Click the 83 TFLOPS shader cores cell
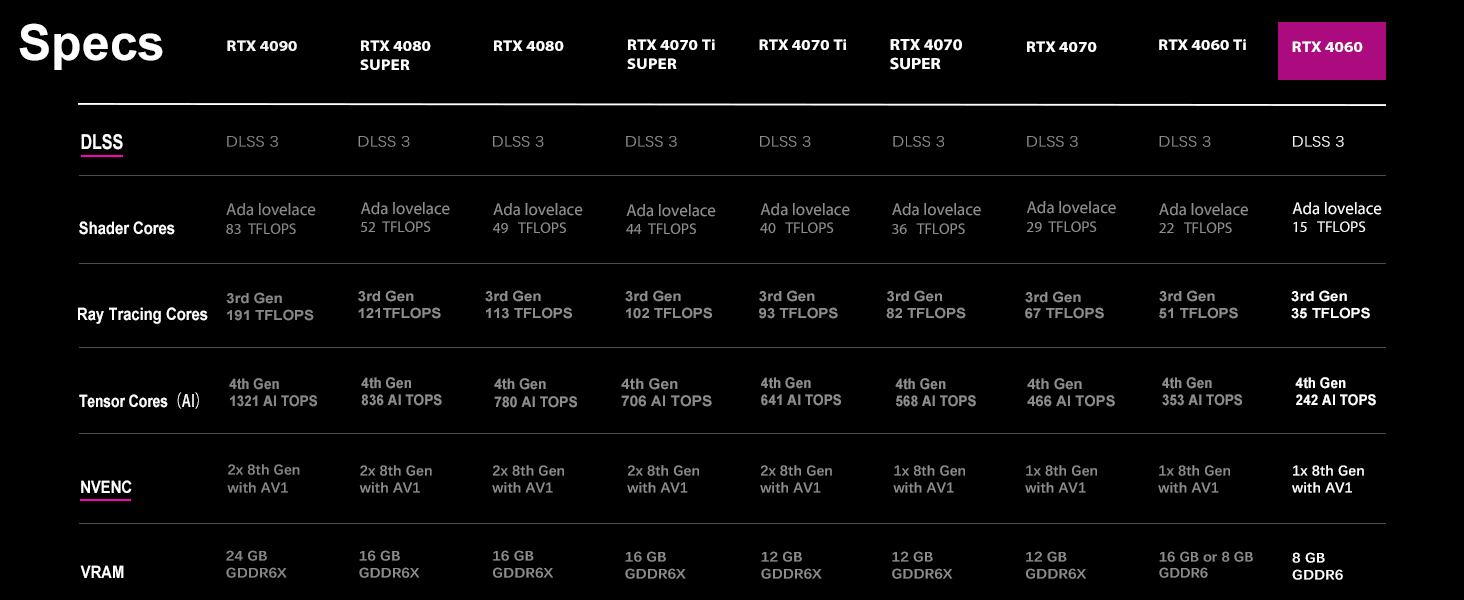The image size is (1464, 600). [263, 229]
